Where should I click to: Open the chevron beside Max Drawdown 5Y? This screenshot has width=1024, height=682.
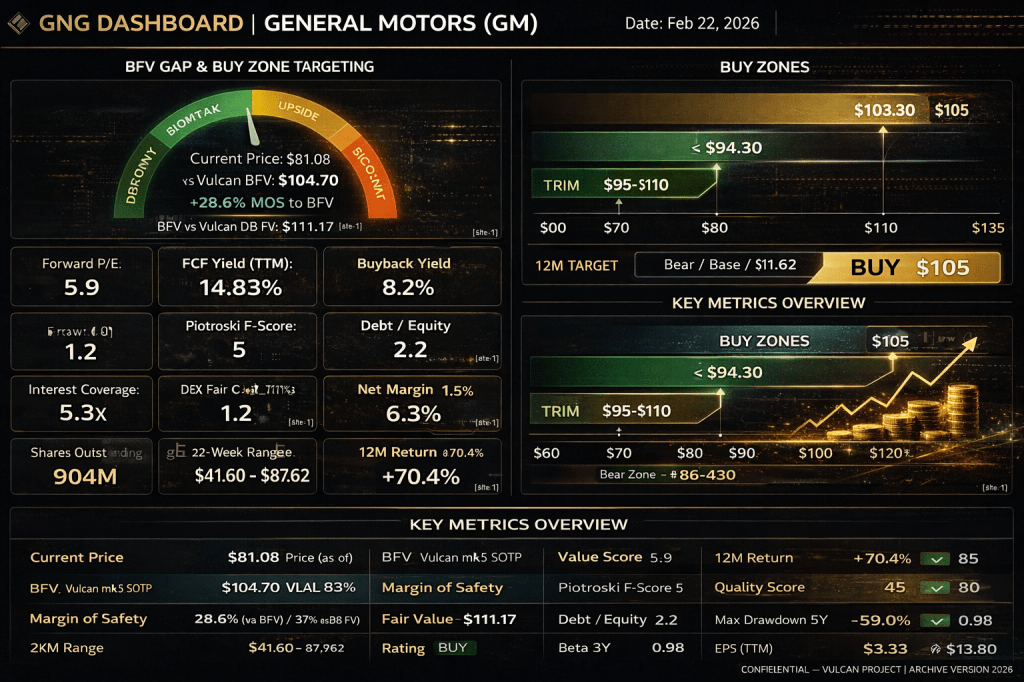[x=937, y=620]
